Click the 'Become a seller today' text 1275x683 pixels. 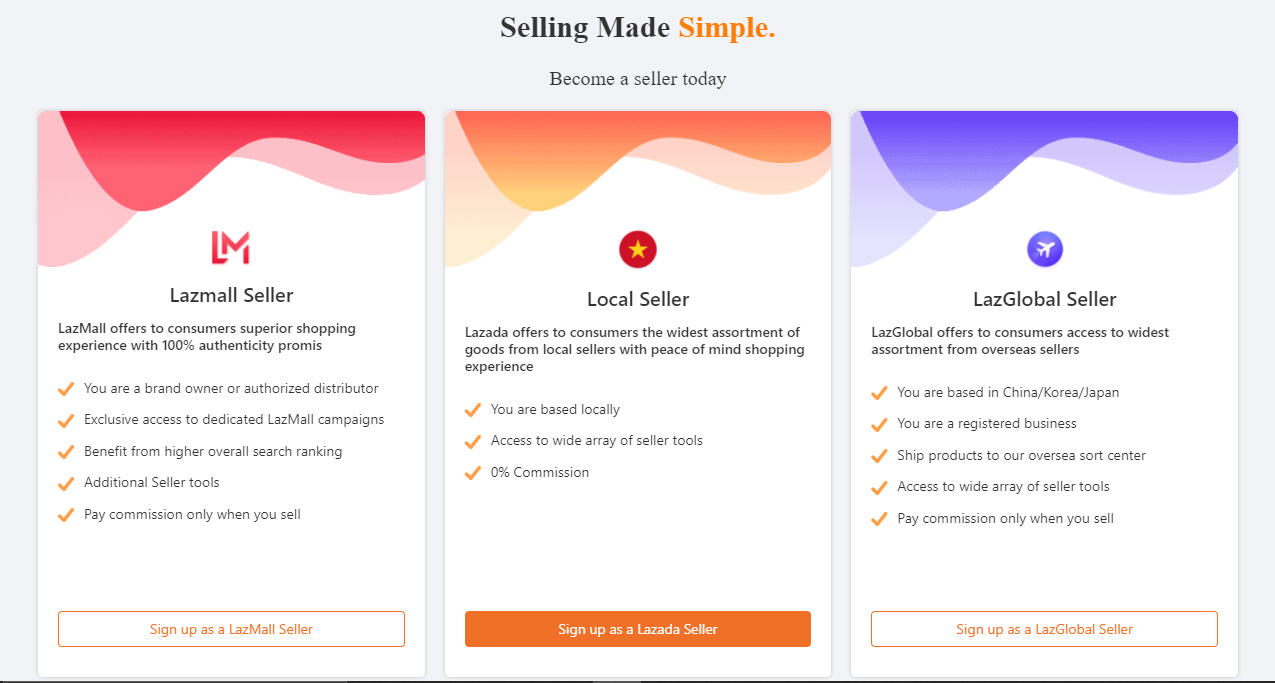coord(637,78)
